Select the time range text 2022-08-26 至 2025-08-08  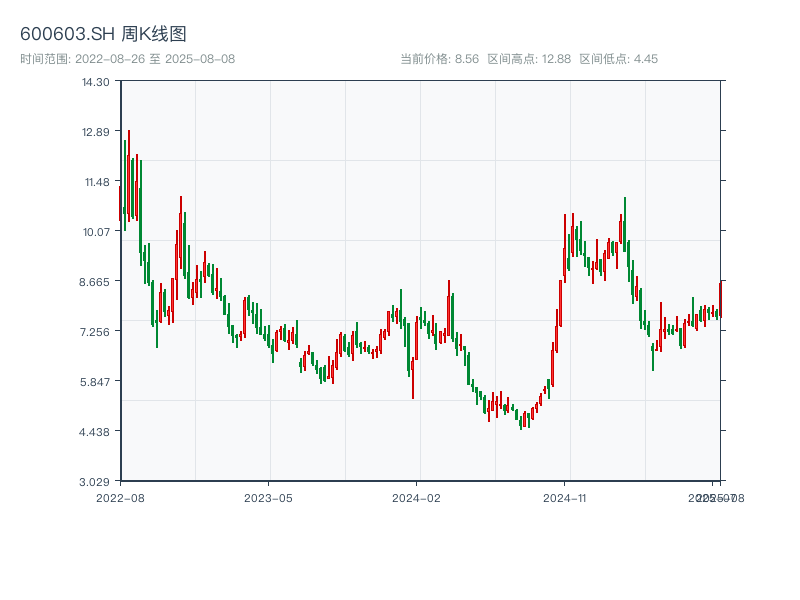pyautogui.click(x=155, y=59)
